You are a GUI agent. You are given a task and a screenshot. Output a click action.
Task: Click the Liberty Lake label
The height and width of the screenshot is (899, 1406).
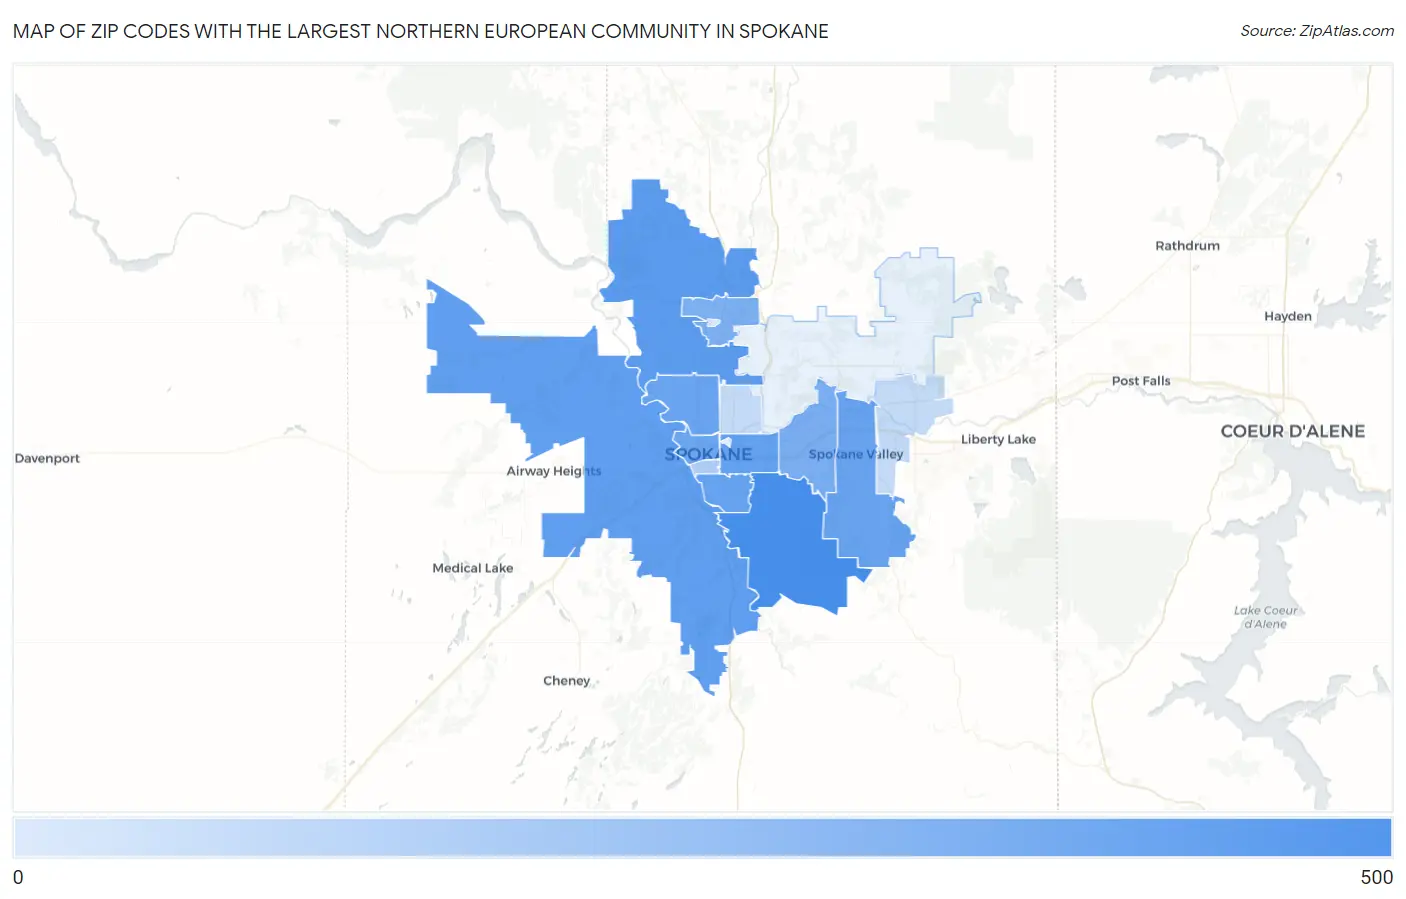998,439
